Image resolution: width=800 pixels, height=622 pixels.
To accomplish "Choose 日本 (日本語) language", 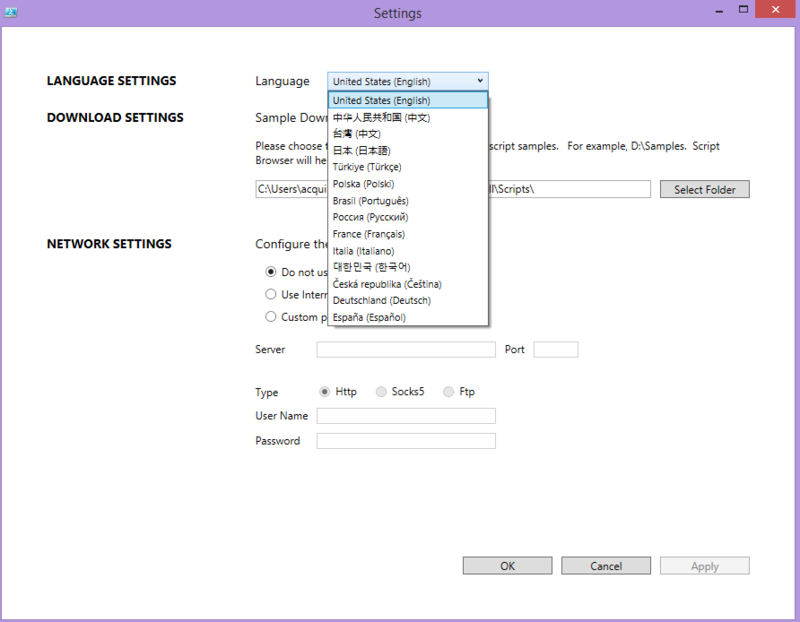I will [408, 151].
